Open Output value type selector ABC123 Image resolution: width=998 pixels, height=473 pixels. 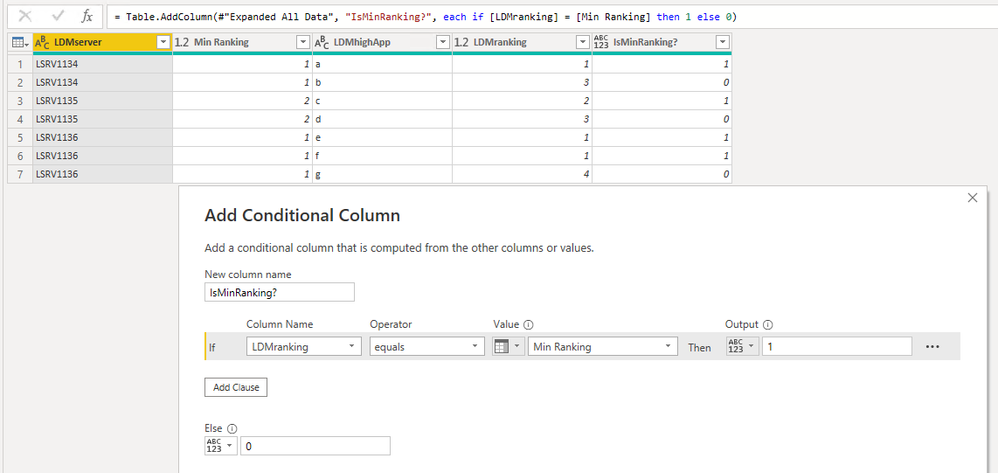(x=742, y=346)
